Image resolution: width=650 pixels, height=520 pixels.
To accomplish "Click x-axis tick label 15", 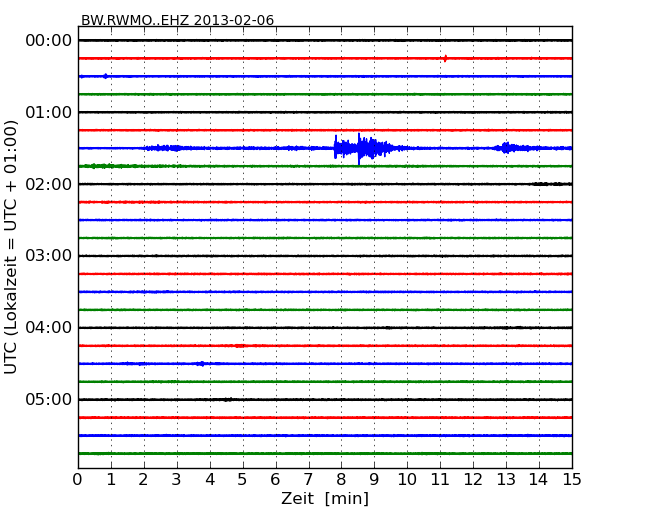I will pyautogui.click(x=572, y=480).
